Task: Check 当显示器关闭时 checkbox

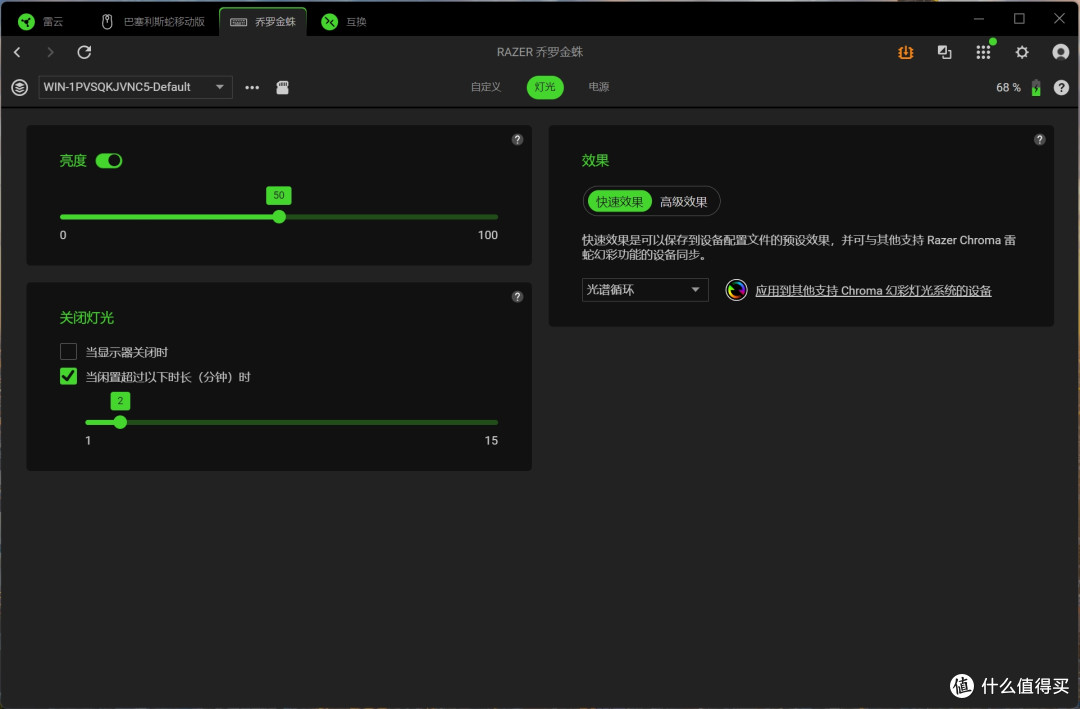Action: point(68,351)
